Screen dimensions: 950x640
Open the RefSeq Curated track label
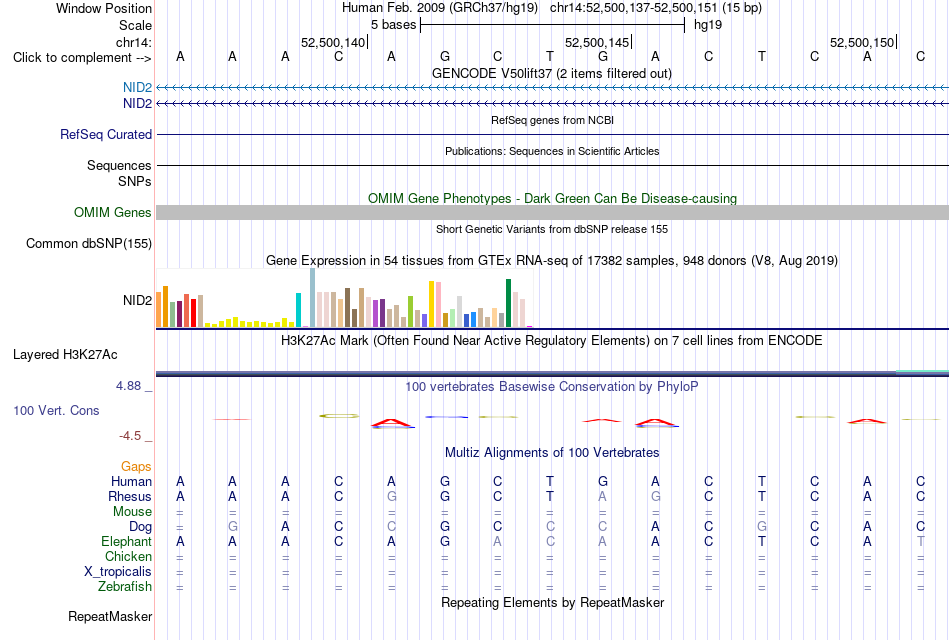point(105,135)
